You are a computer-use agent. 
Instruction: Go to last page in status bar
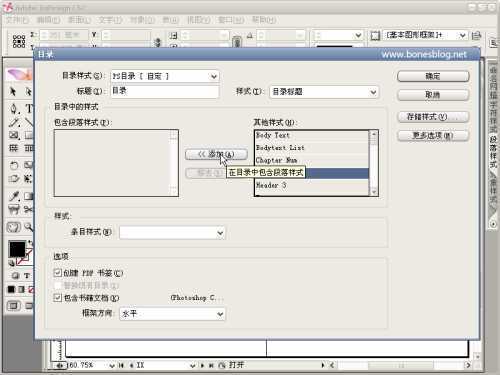click(211, 365)
